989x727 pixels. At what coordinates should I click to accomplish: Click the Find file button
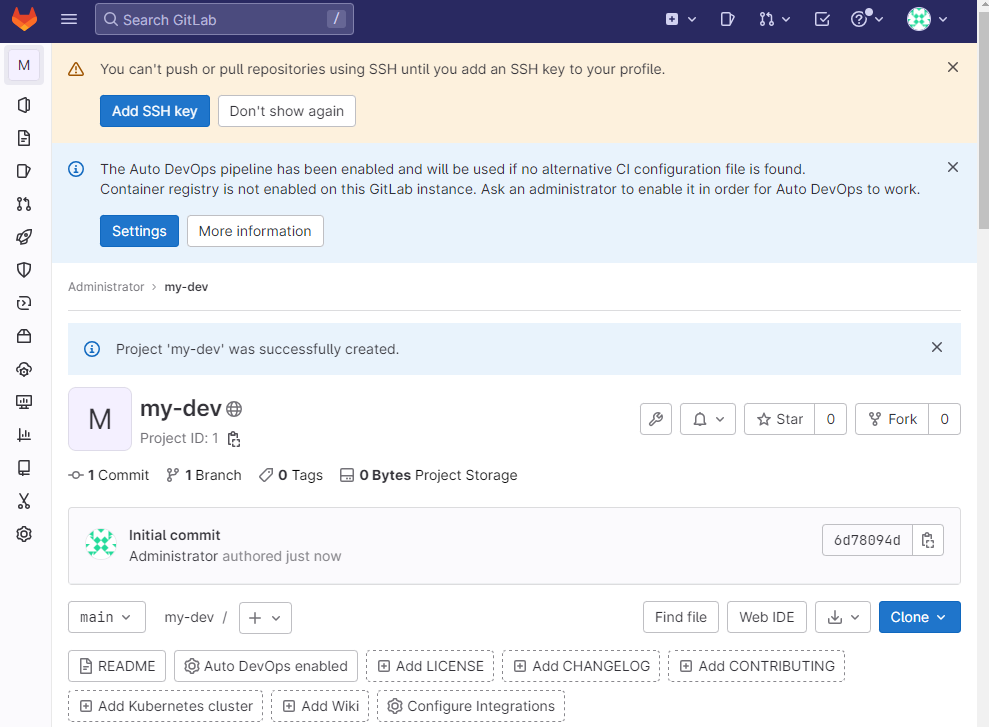(x=681, y=617)
